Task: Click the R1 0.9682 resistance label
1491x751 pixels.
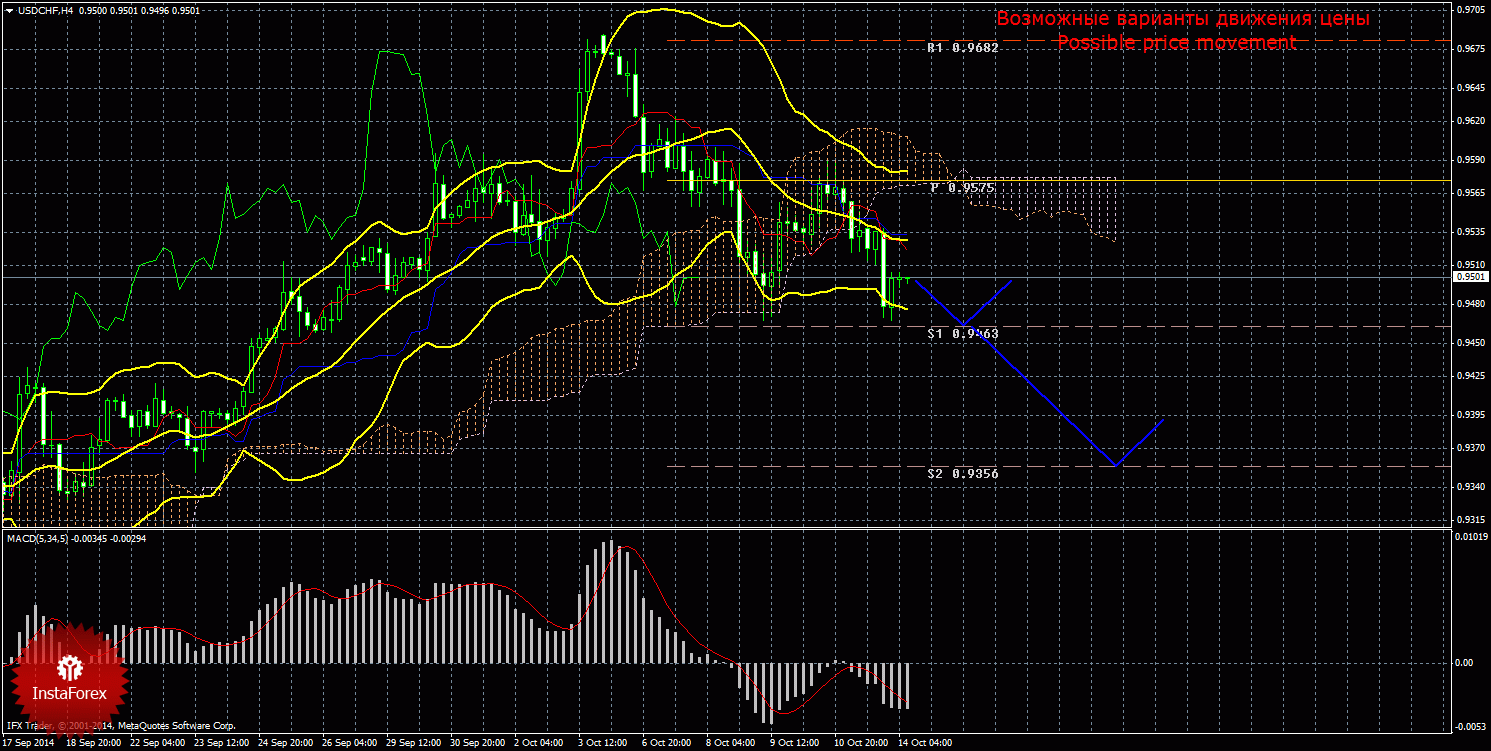Action: click(x=962, y=47)
